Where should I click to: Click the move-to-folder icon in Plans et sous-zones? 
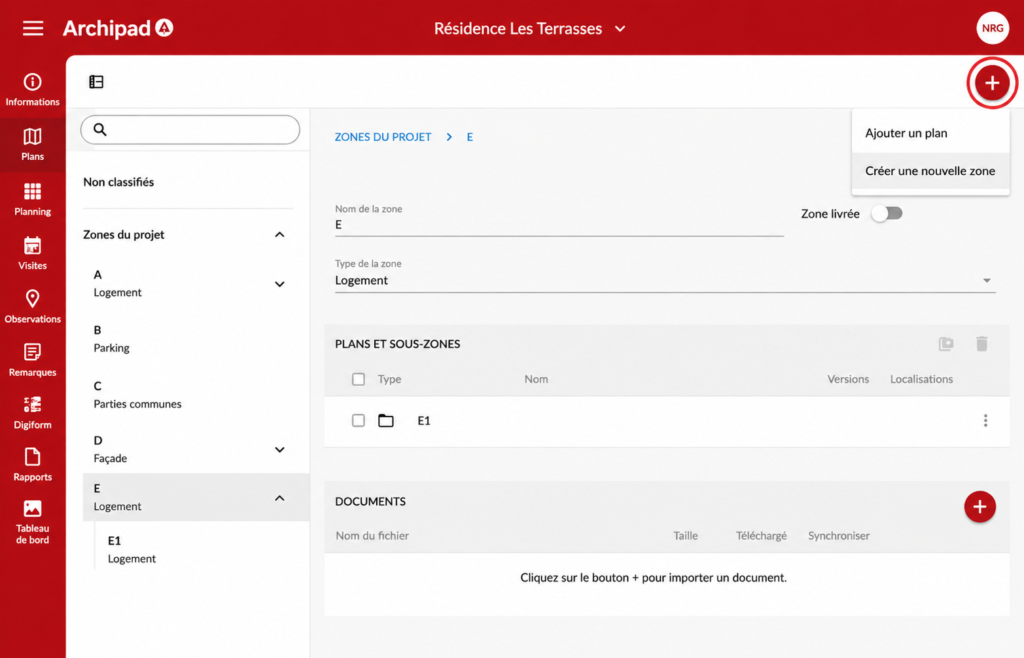(x=946, y=343)
